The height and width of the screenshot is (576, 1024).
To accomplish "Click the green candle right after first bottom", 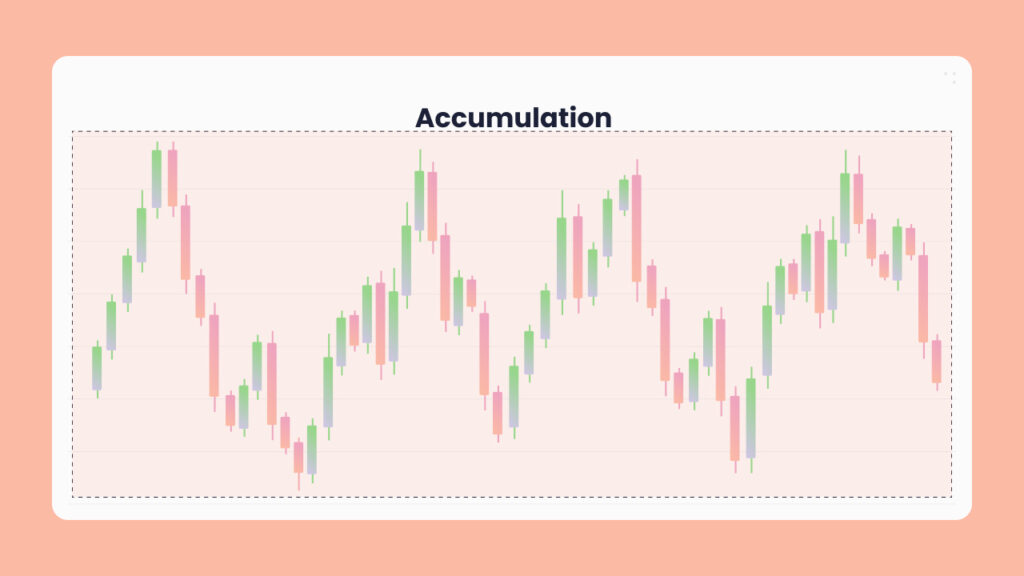I will point(312,450).
